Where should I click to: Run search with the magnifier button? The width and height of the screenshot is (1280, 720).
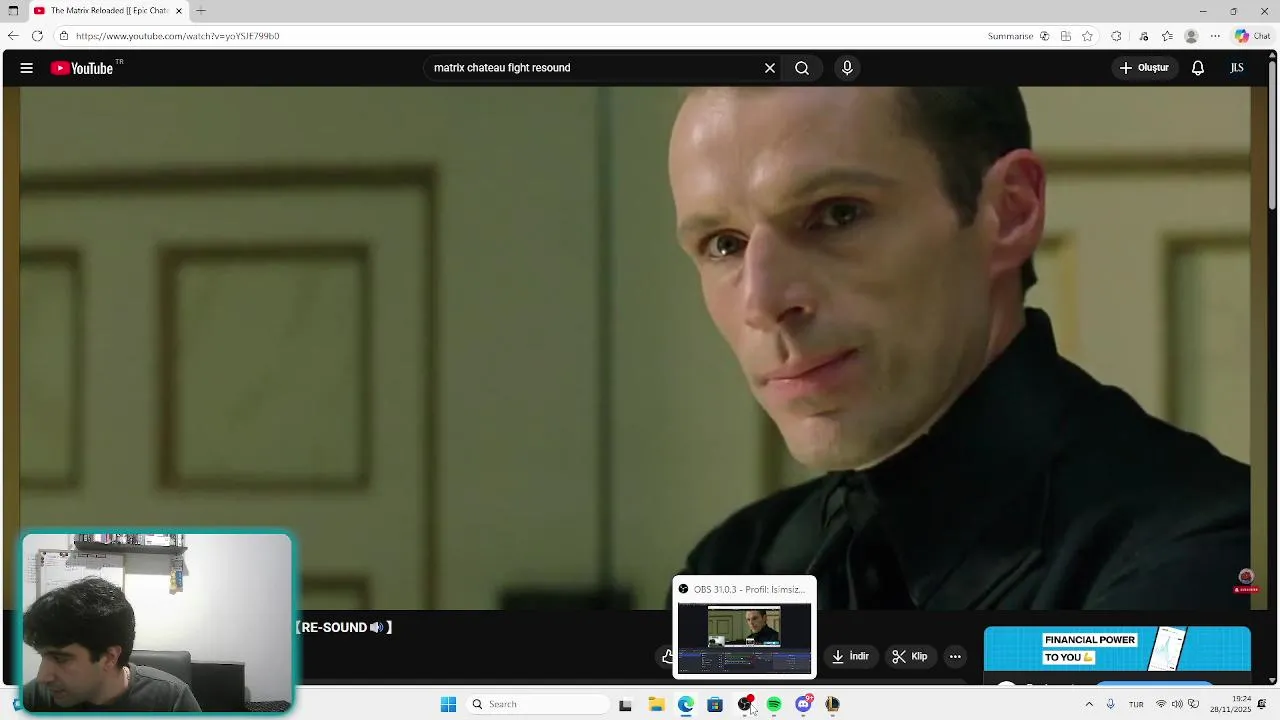[x=802, y=68]
